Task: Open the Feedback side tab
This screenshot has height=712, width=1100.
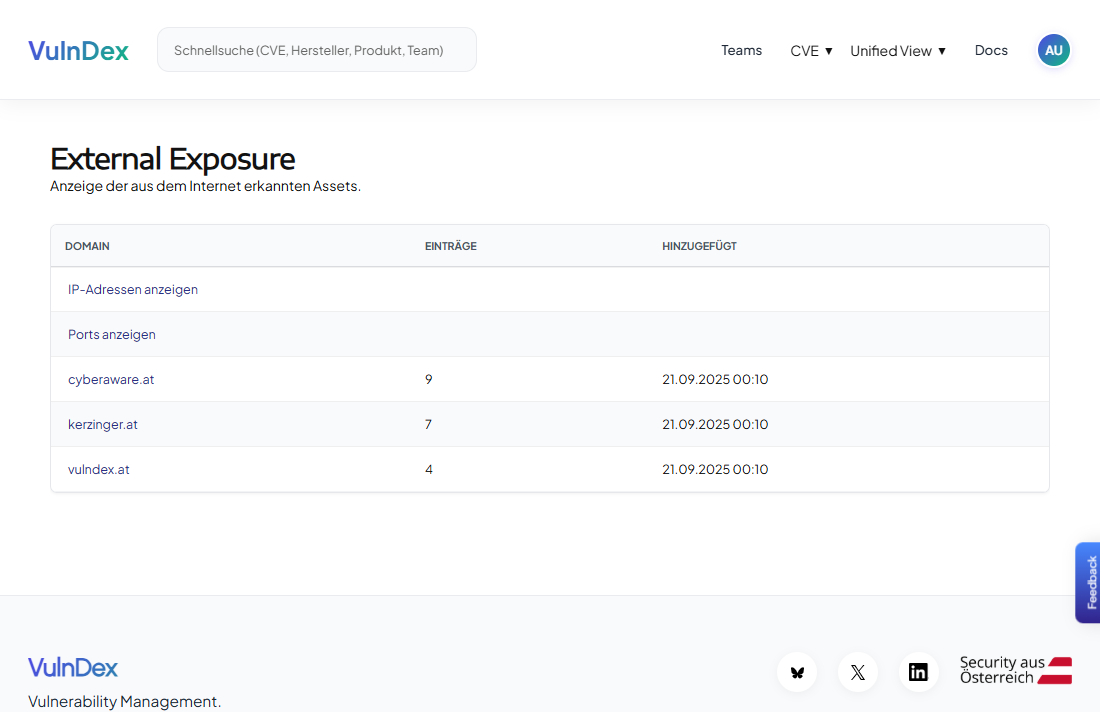Action: (1088, 582)
